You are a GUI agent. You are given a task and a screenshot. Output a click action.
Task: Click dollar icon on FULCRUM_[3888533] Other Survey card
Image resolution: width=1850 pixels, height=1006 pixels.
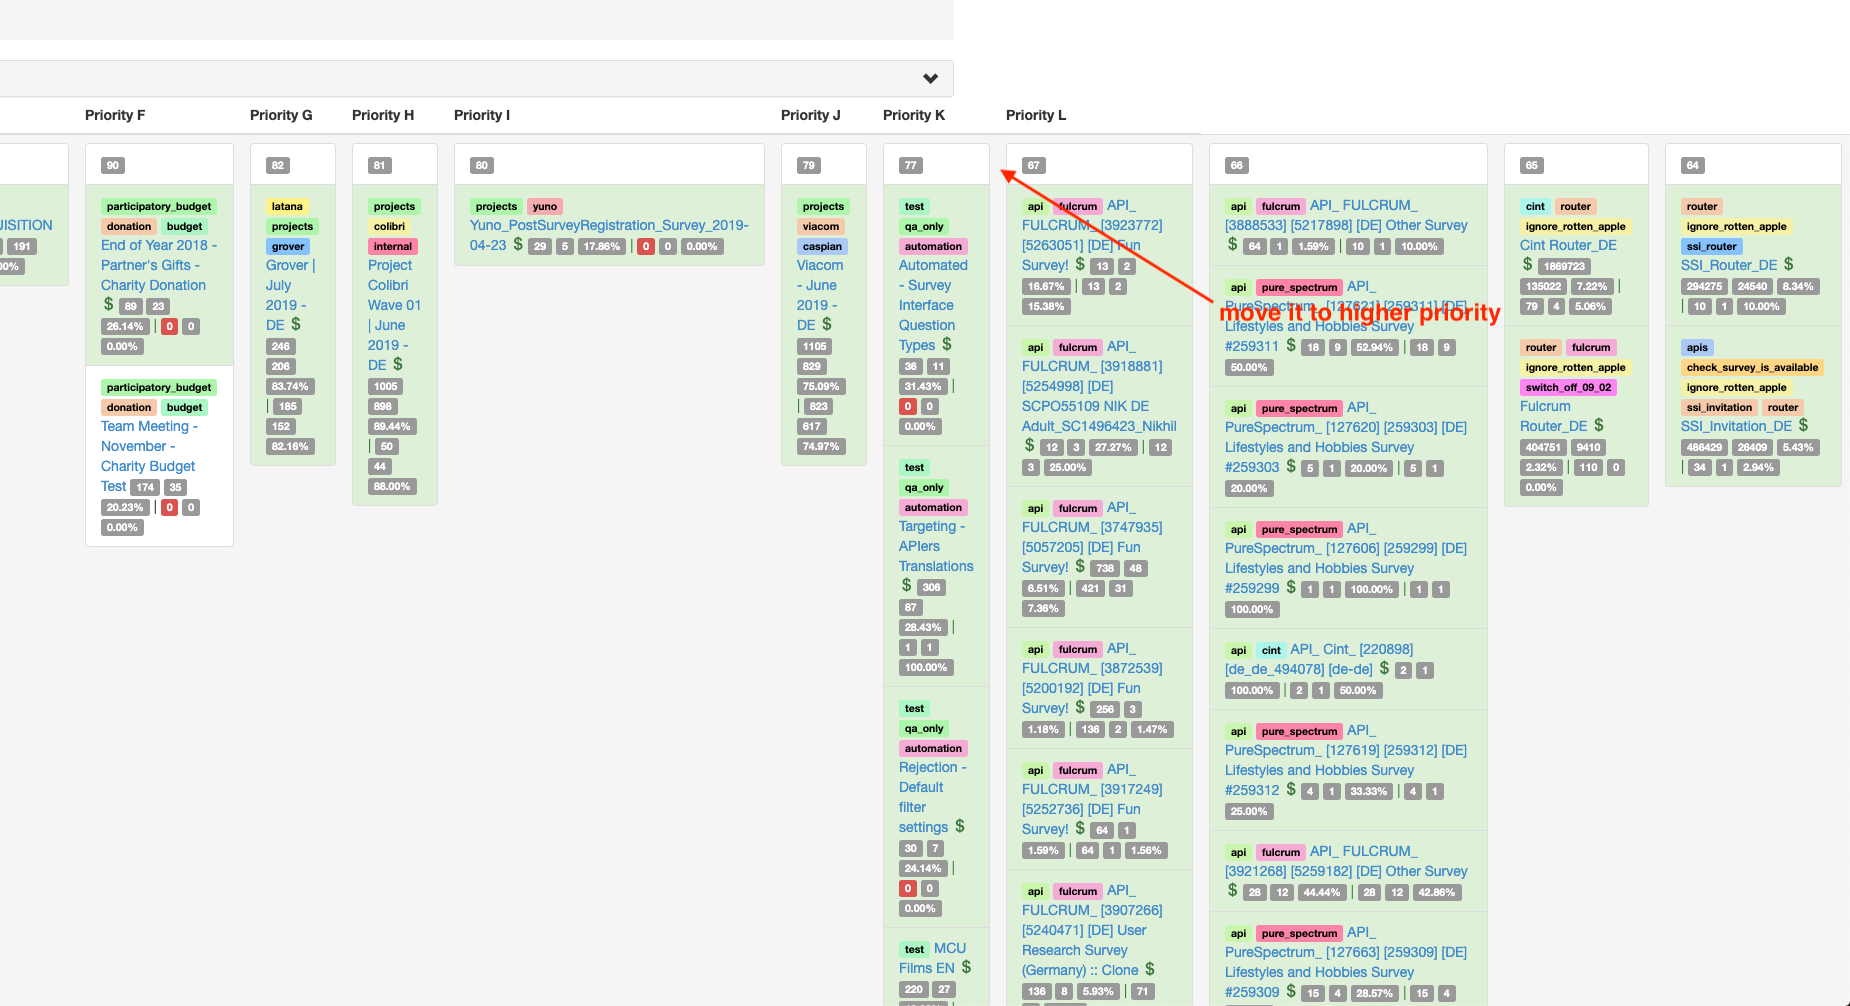point(1233,244)
